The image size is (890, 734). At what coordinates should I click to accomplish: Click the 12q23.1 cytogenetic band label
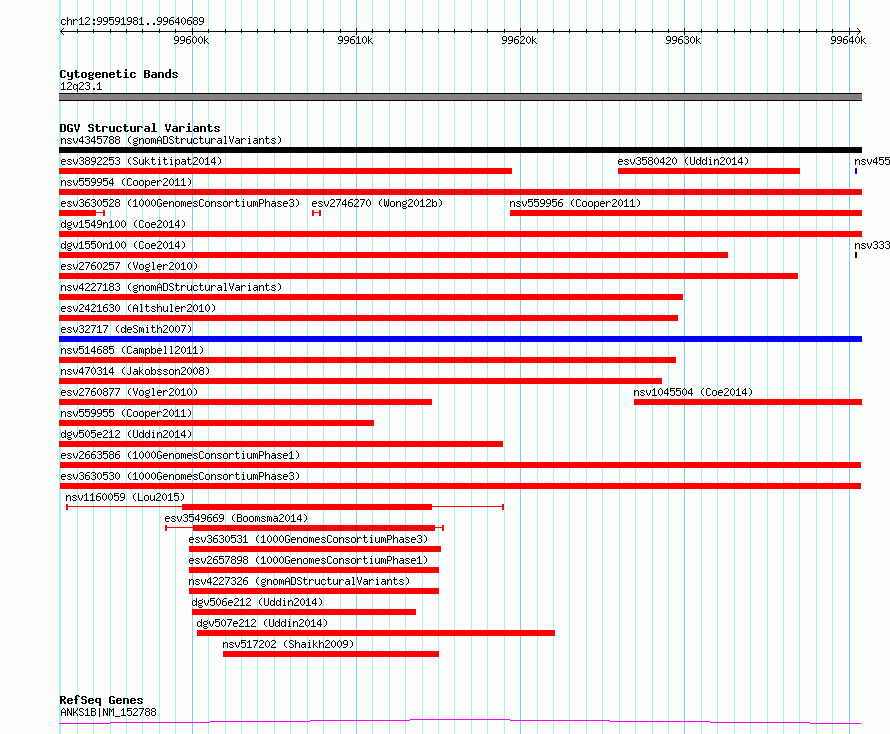[x=81, y=86]
